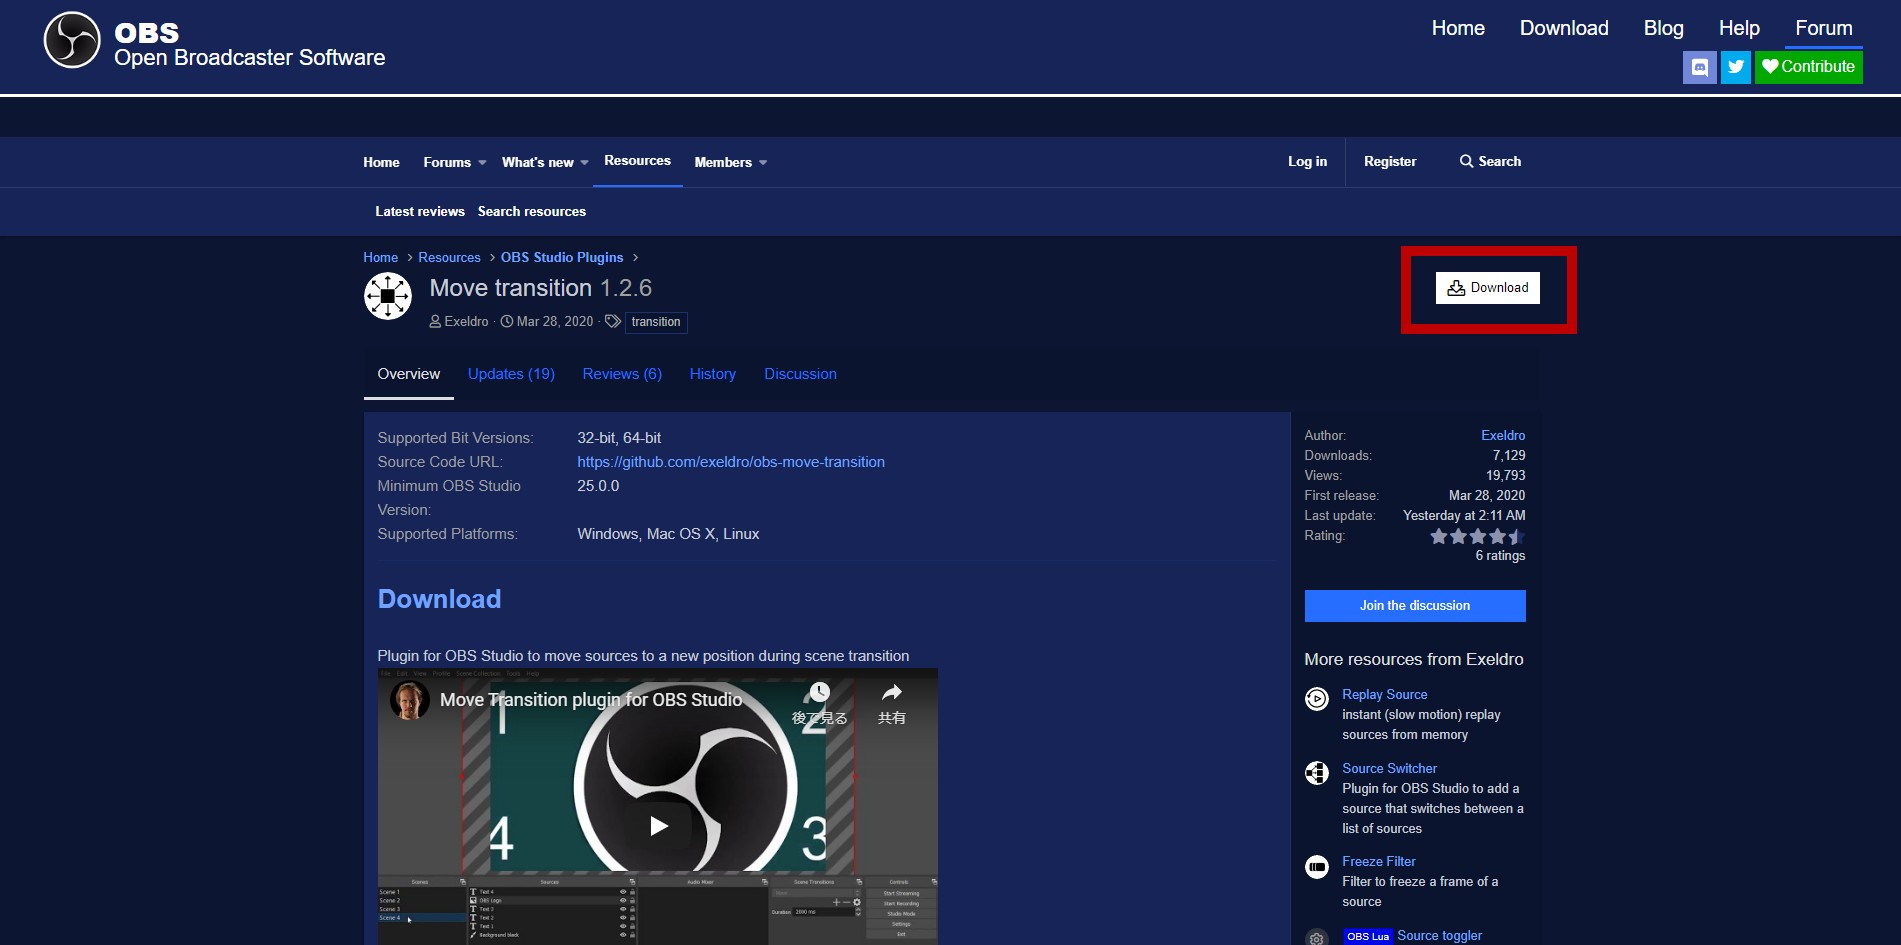Open the Discord icon link

(x=1699, y=67)
